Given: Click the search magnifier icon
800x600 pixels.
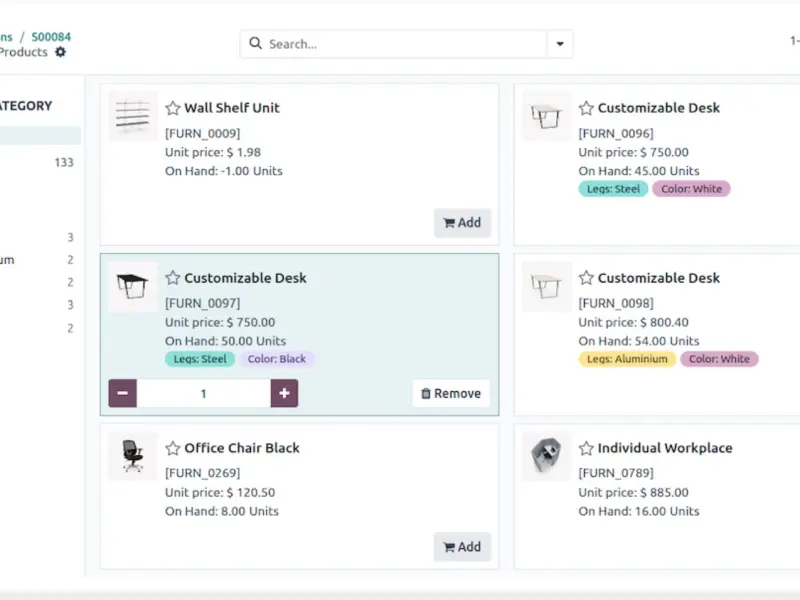Looking at the screenshot, I should [x=256, y=44].
